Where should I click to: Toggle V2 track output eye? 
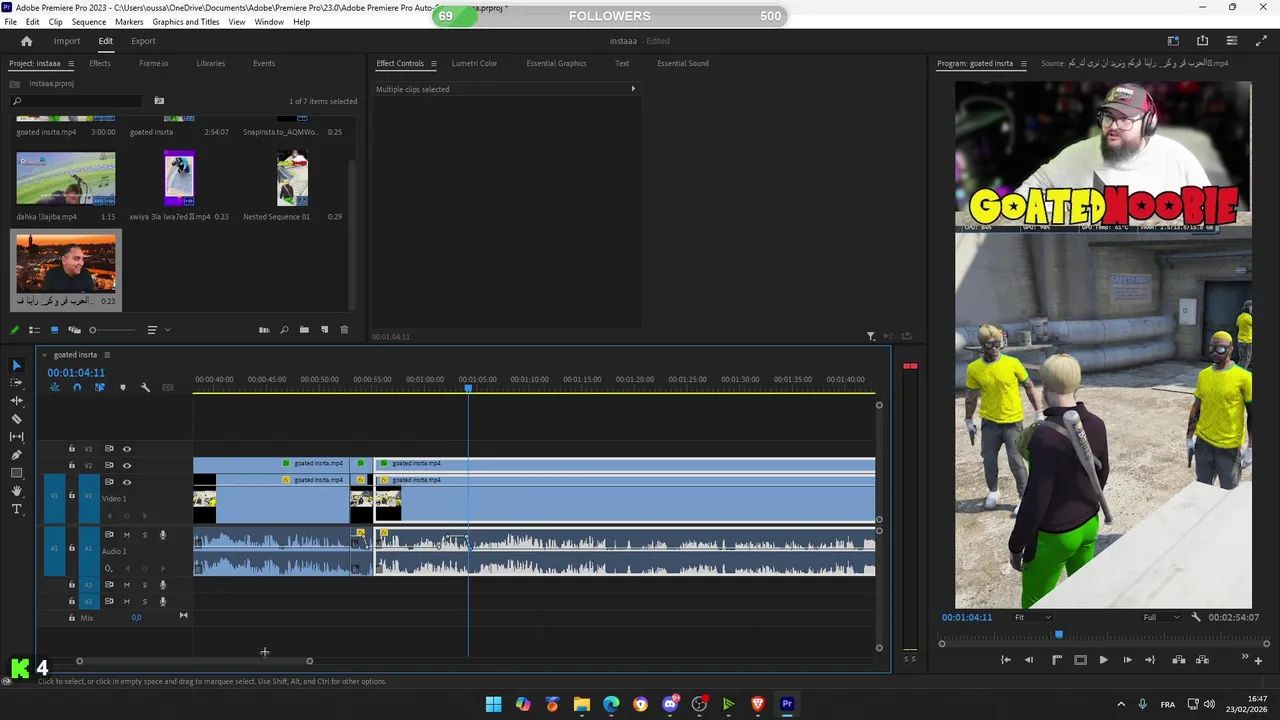127,465
